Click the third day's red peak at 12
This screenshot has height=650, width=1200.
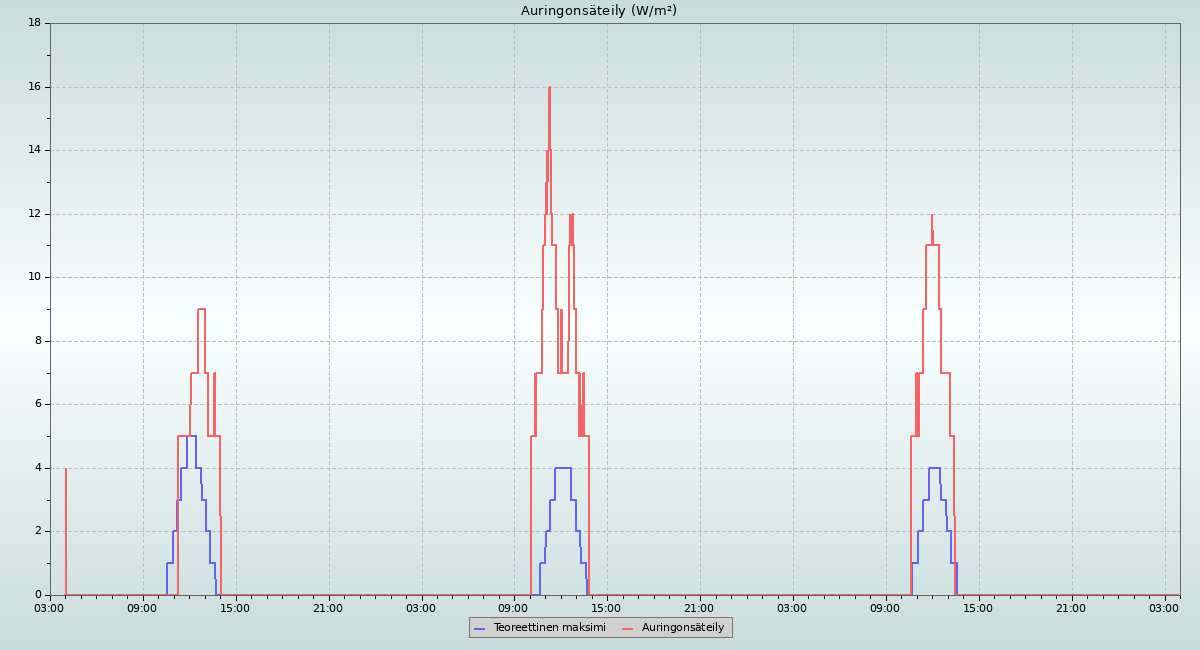931,216
